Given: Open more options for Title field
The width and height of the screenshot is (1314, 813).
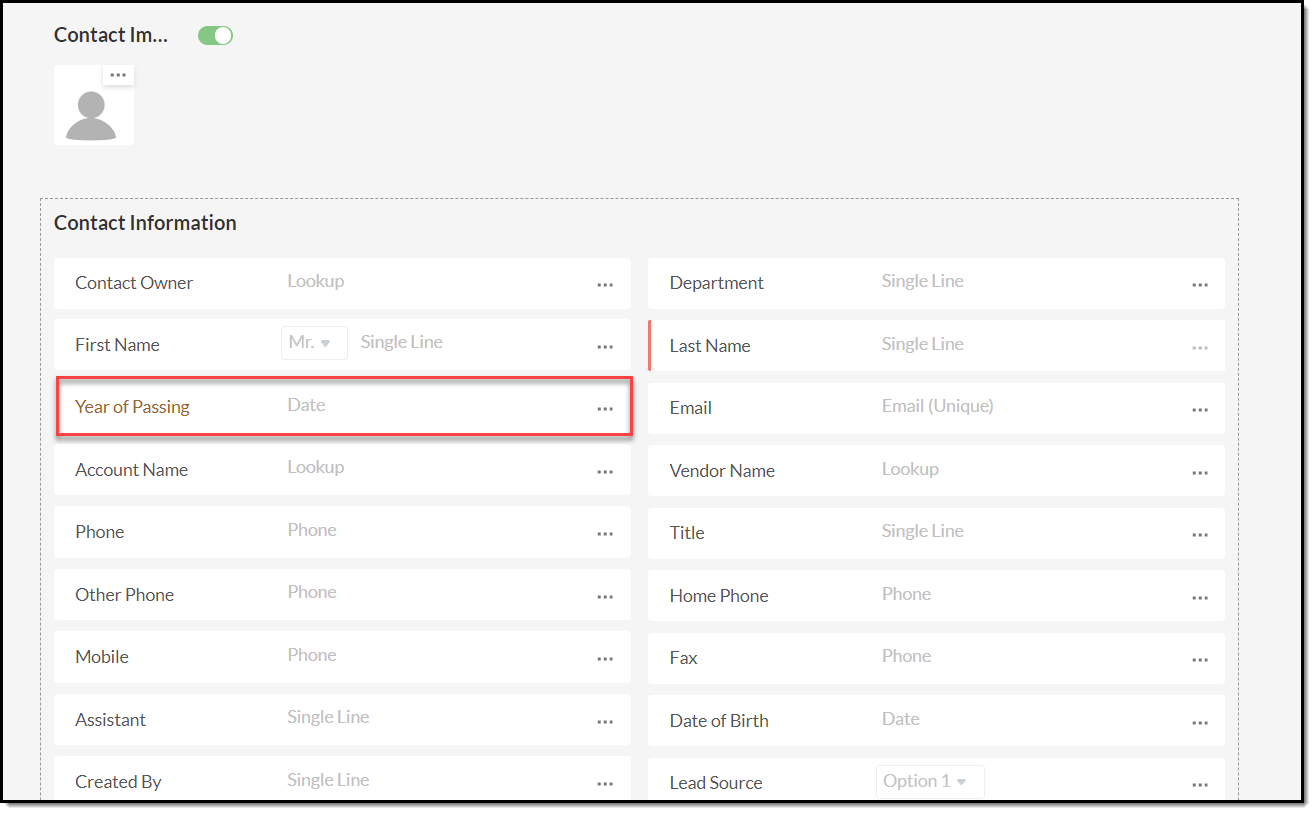Looking at the screenshot, I should tap(1200, 535).
